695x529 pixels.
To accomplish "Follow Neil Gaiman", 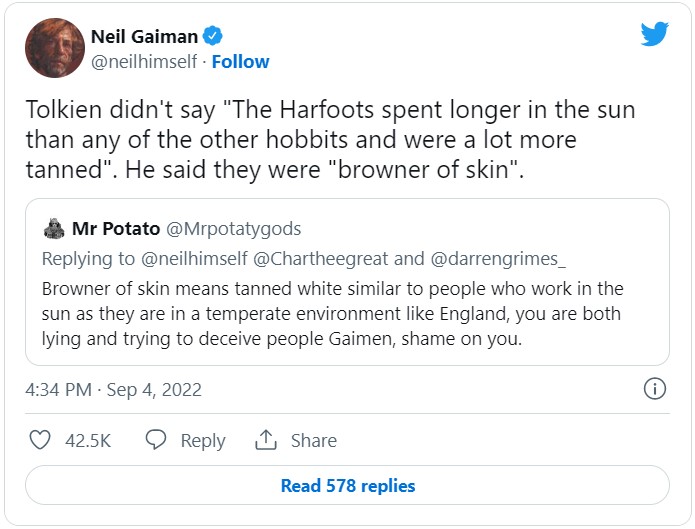I will click(x=240, y=62).
